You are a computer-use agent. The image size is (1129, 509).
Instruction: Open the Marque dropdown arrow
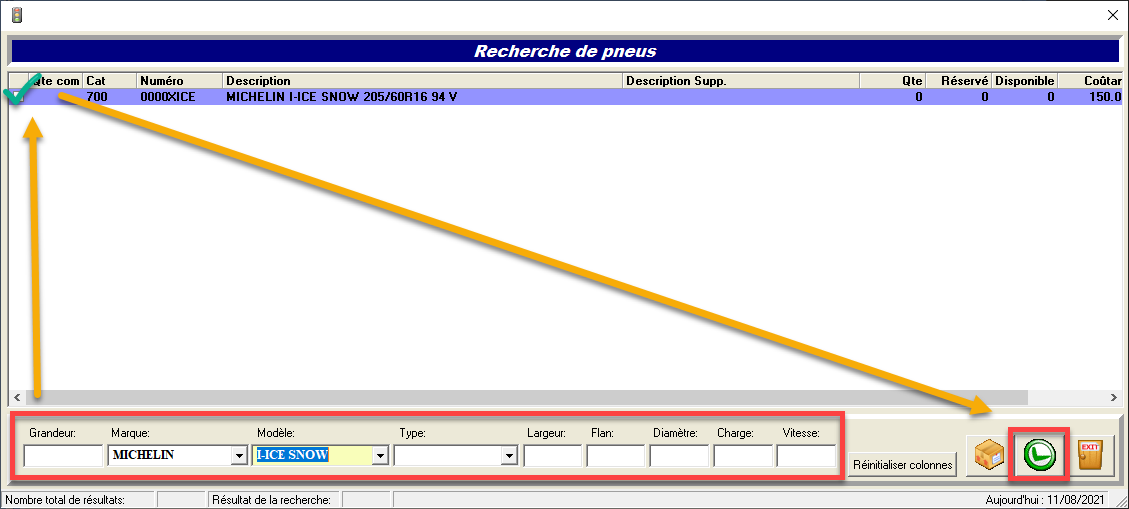(x=238, y=456)
